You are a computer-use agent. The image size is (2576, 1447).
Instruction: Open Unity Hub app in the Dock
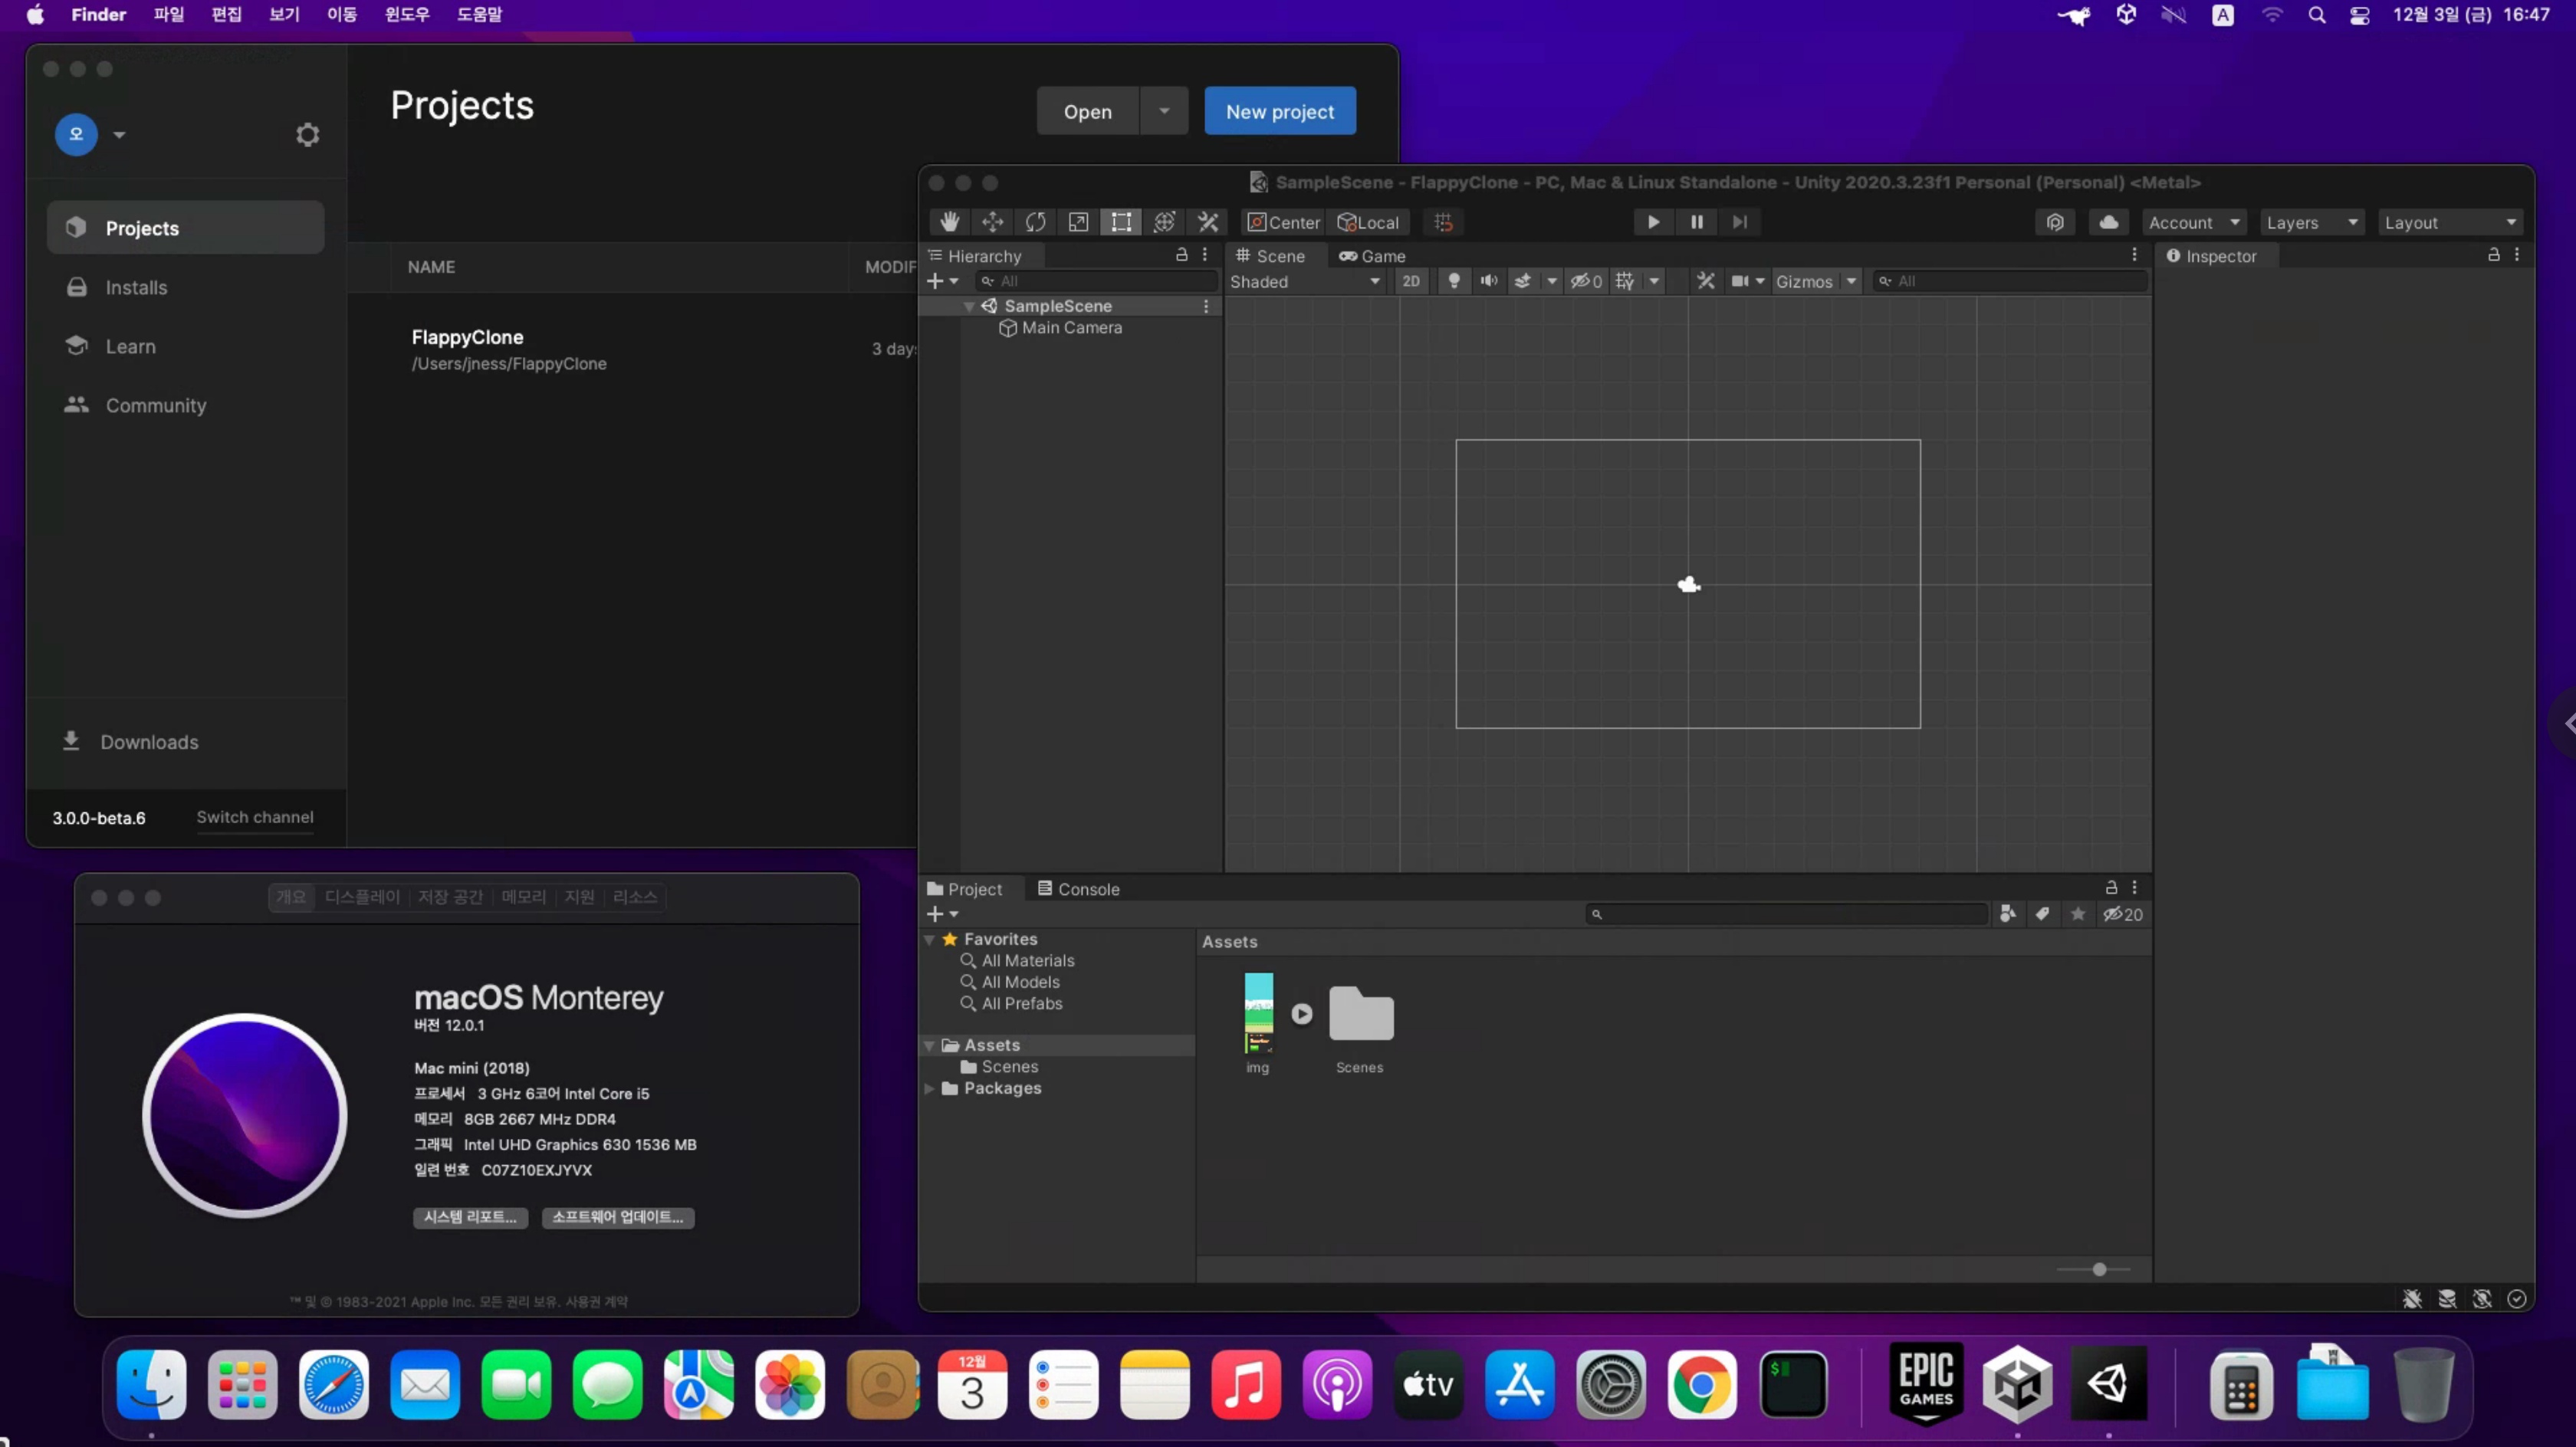coord(2018,1384)
